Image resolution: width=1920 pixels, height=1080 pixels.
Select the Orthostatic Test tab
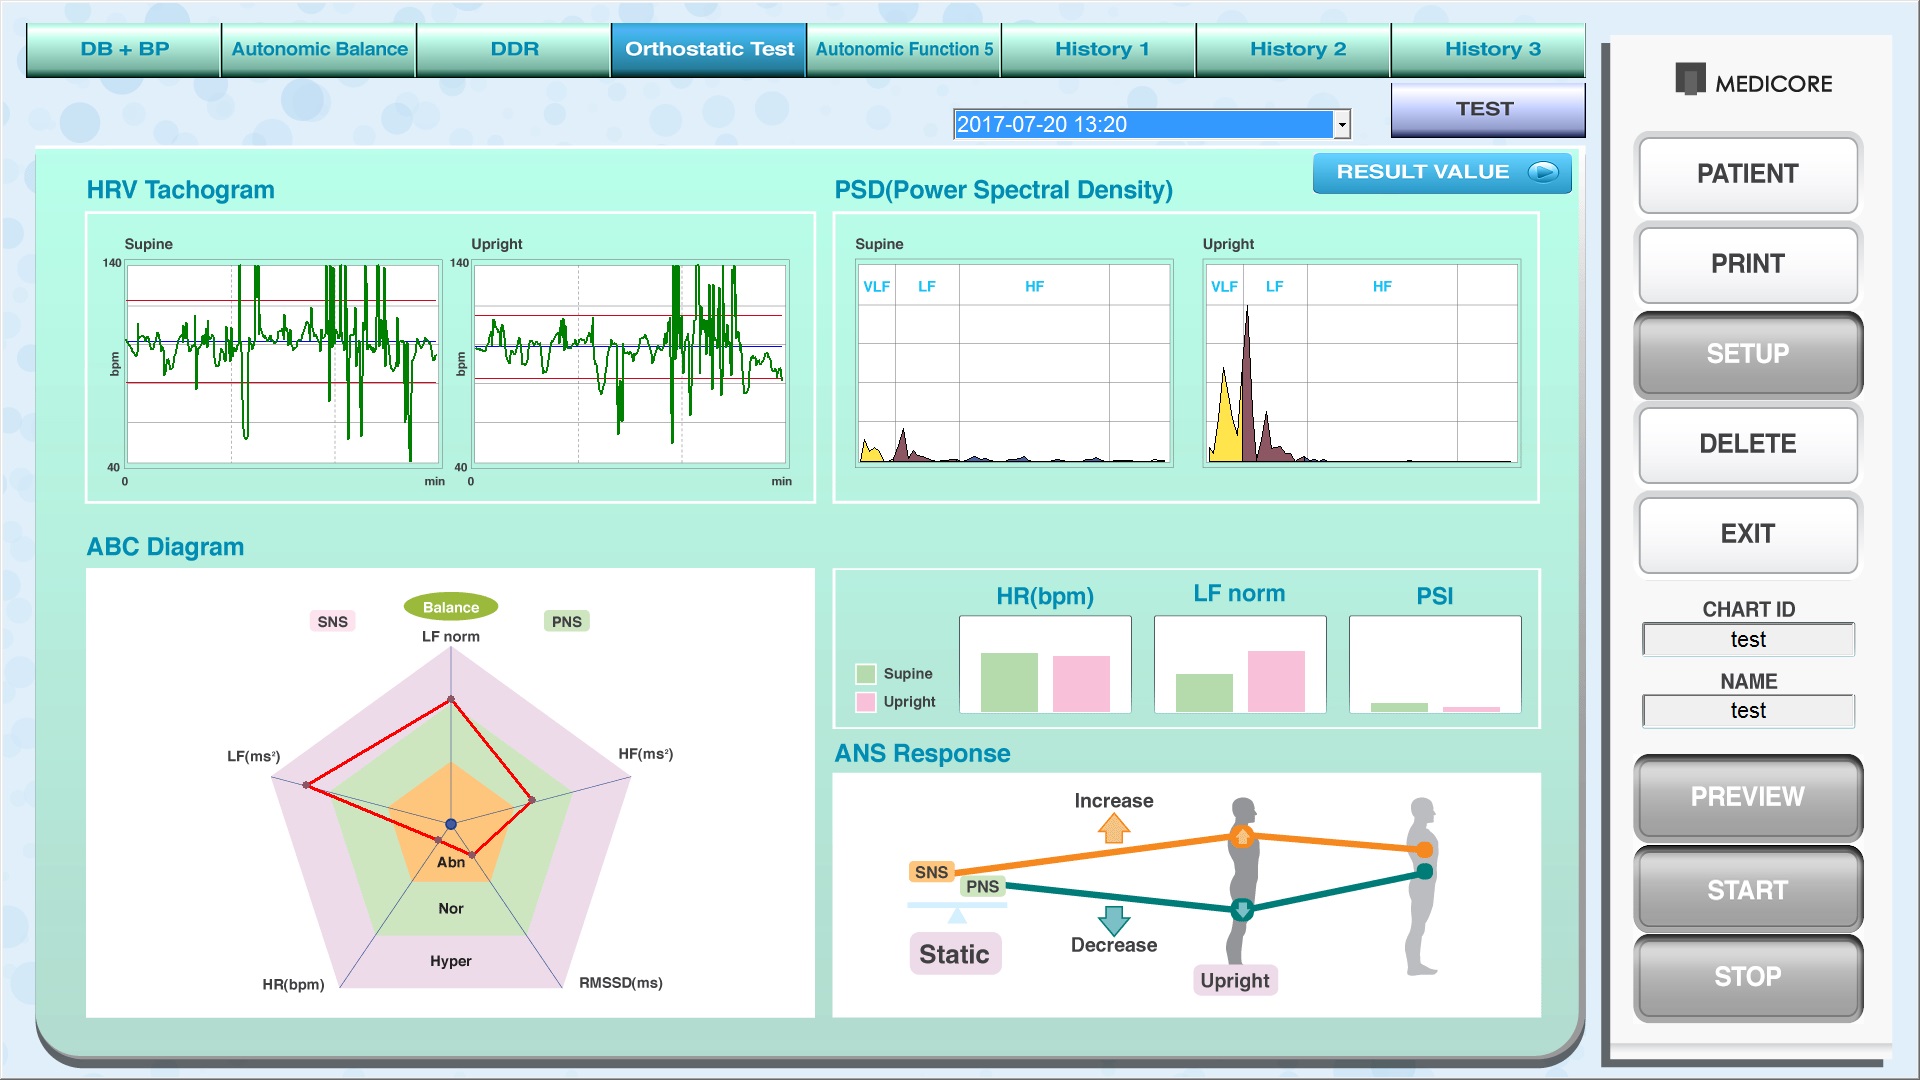click(x=709, y=47)
